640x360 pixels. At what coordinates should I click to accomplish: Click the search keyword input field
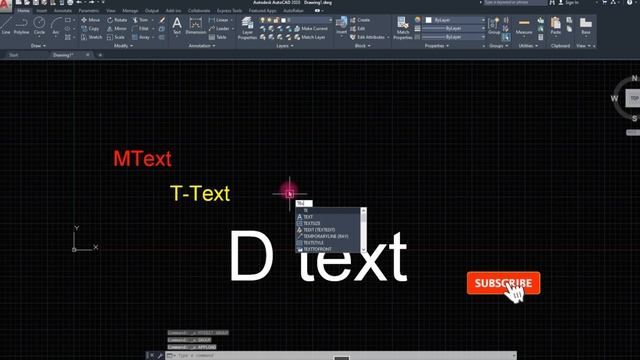(x=515, y=2)
